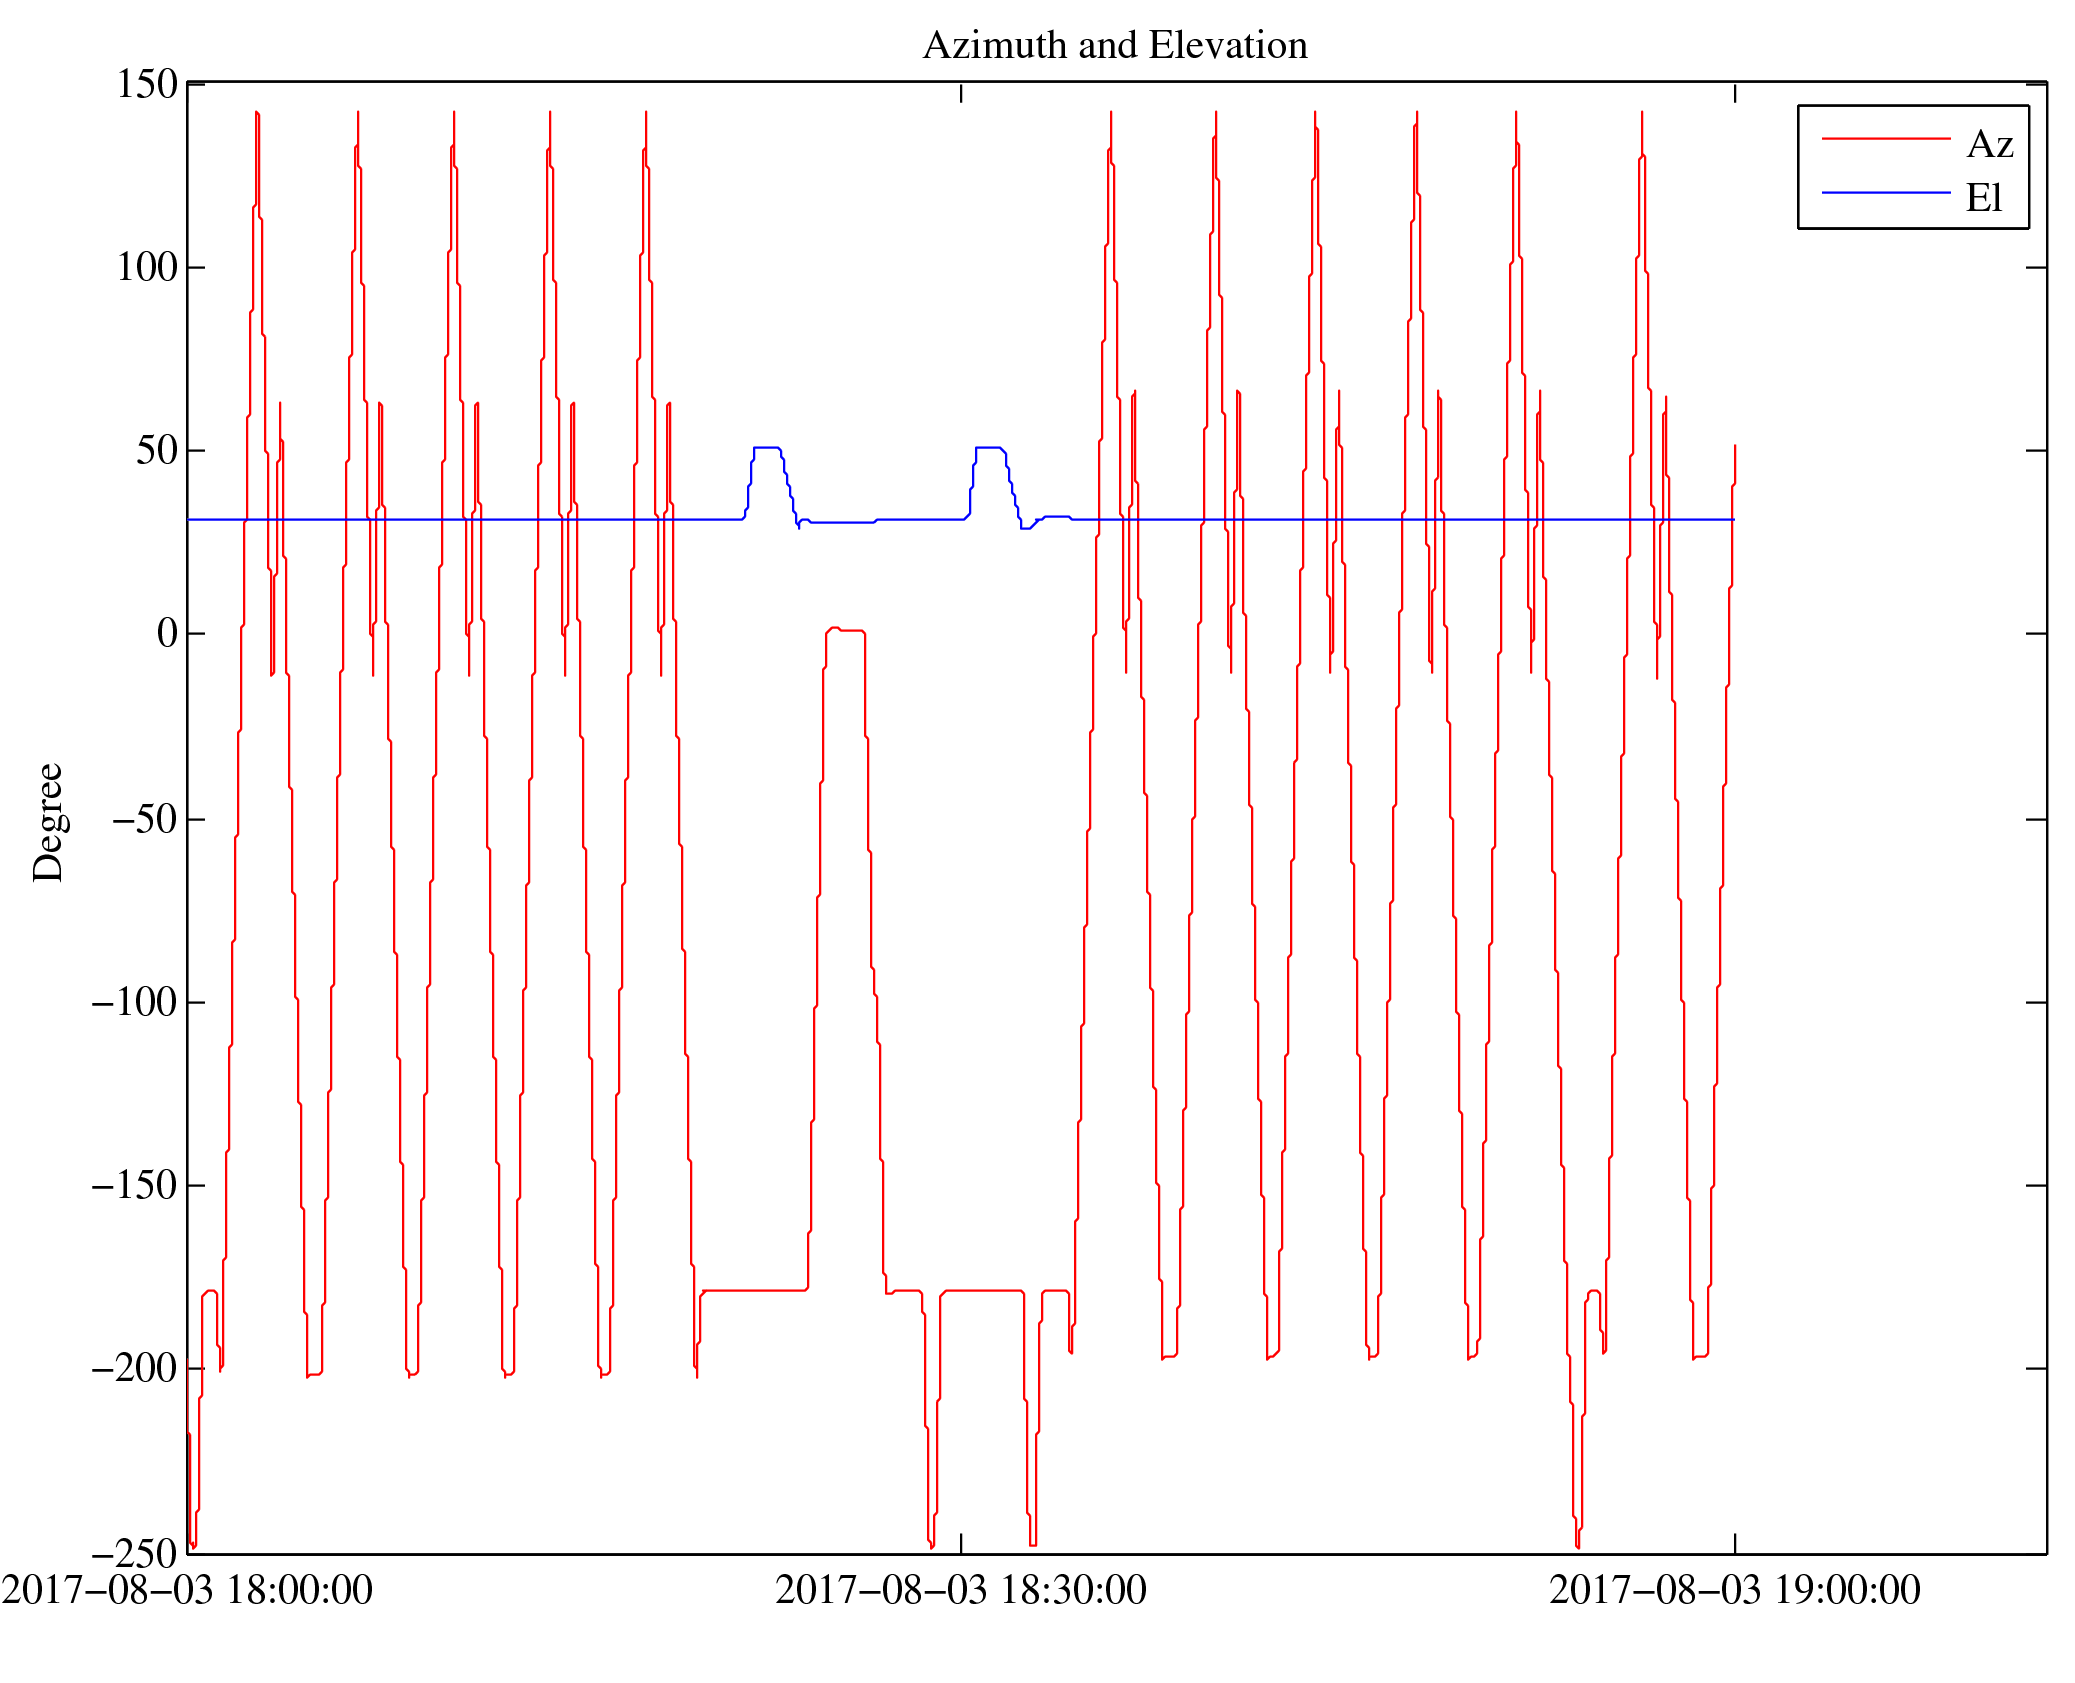Click the y-axis tick label '−50'

click(145, 819)
